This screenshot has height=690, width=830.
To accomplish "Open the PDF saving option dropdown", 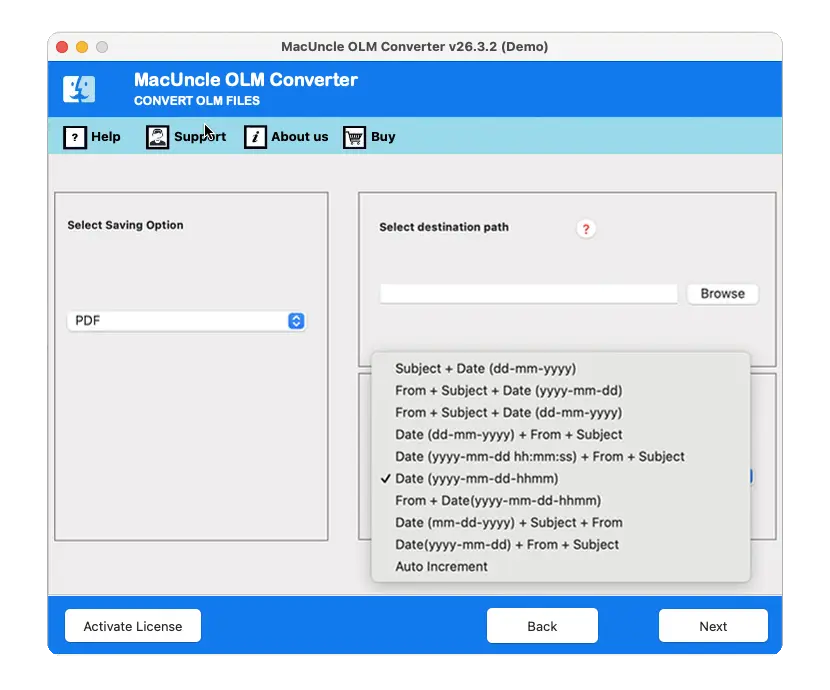I will (x=186, y=321).
